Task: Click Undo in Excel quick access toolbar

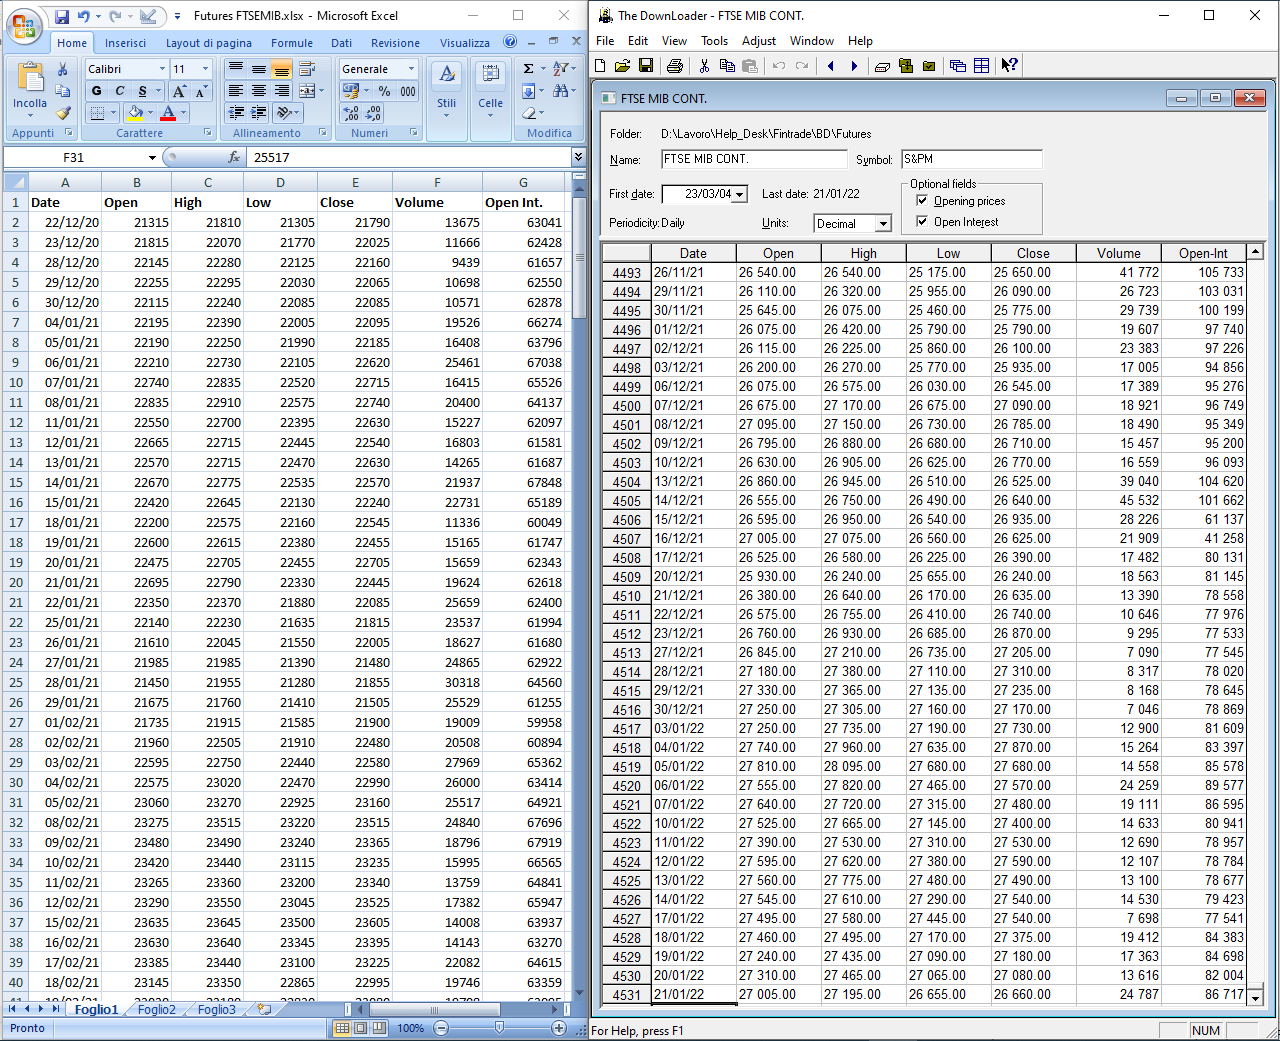Action: 84,16
